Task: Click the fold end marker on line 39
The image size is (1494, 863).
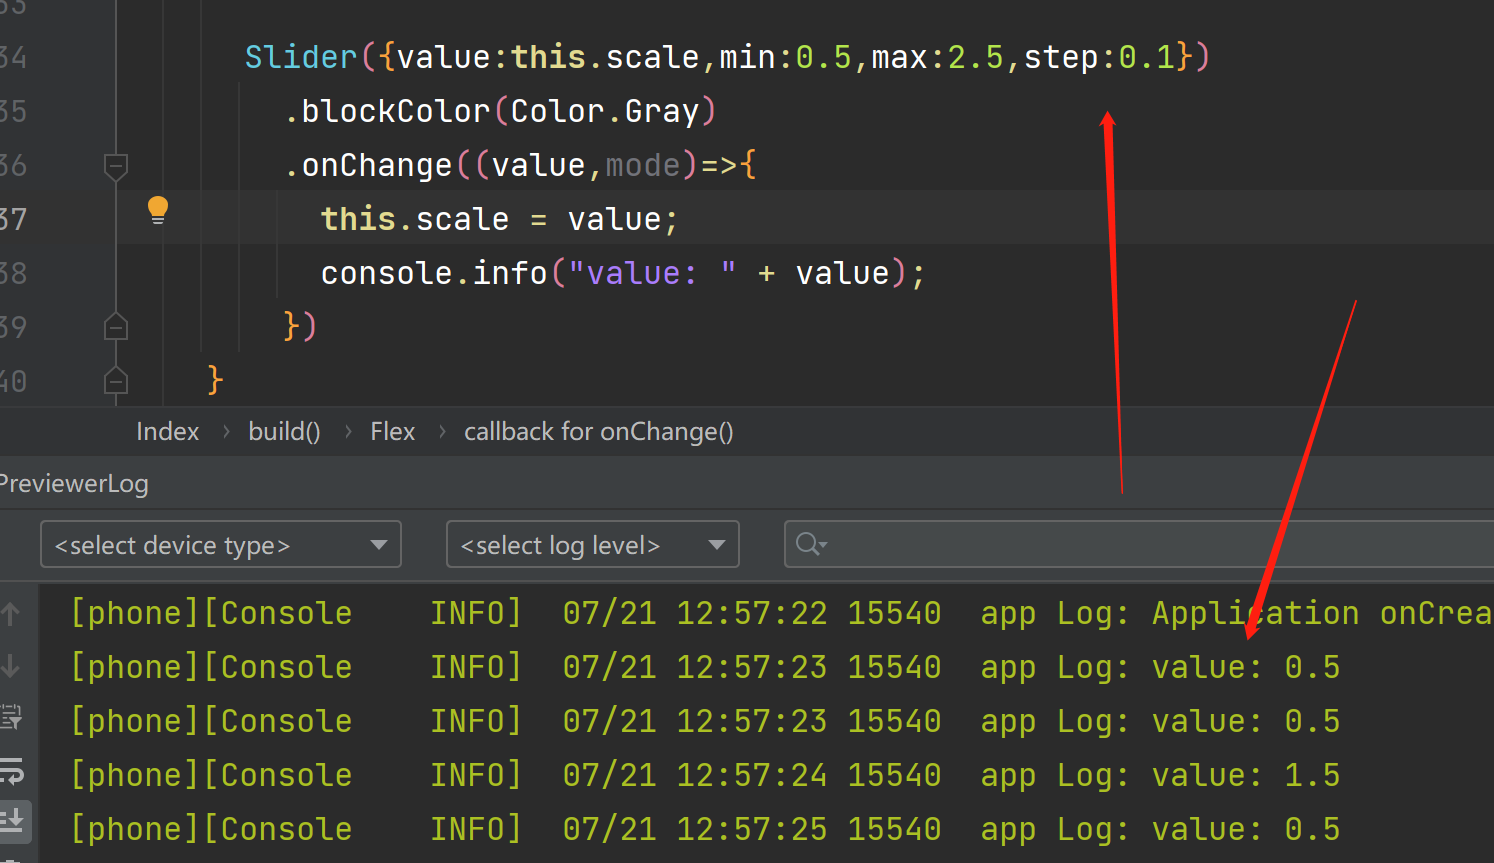Action: [x=116, y=327]
